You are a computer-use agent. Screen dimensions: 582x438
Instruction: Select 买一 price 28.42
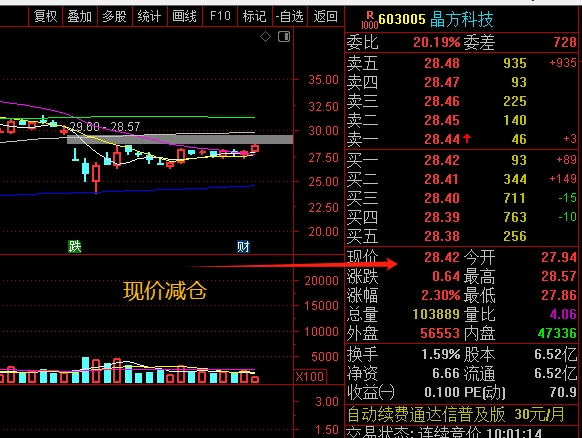click(442, 160)
